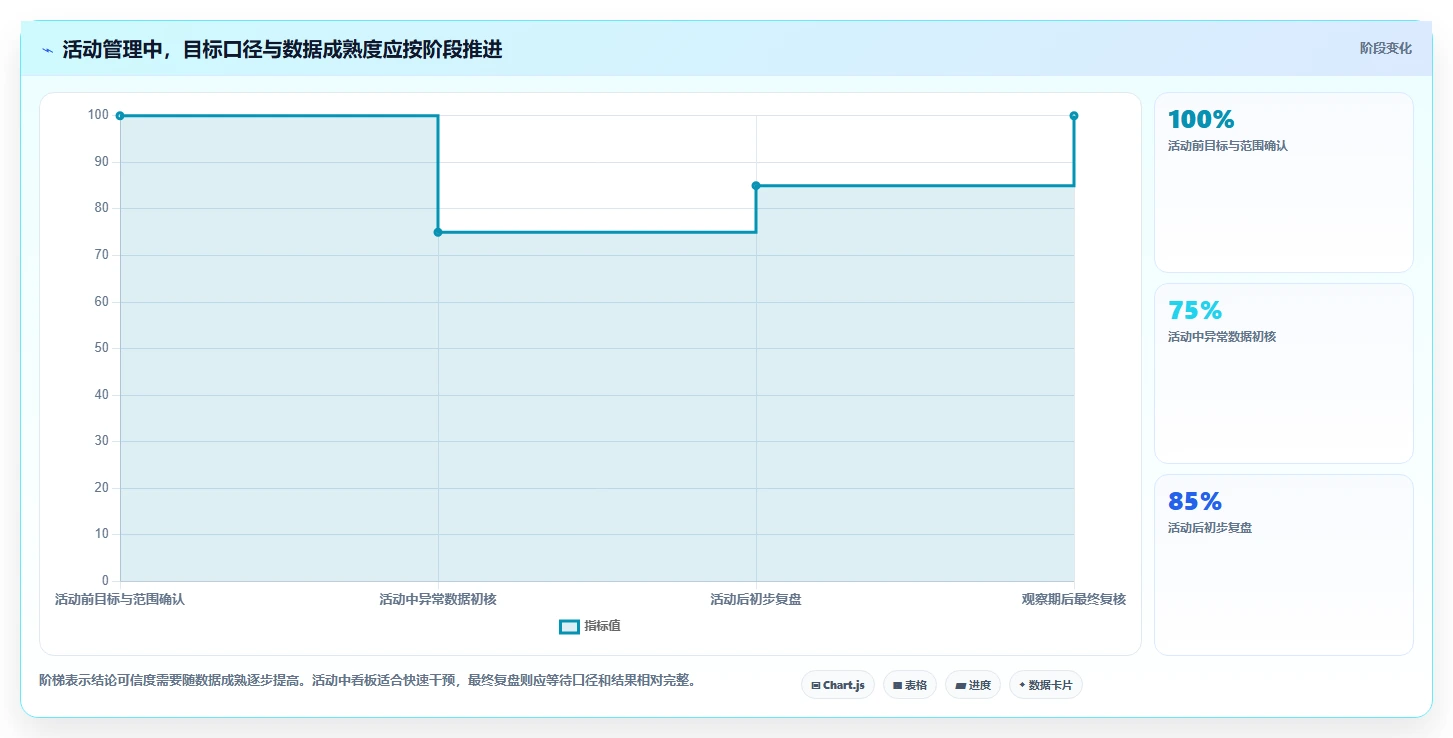Click the 阶段变化 label in header
Image resolution: width=1453 pixels, height=738 pixels.
tap(1385, 48)
